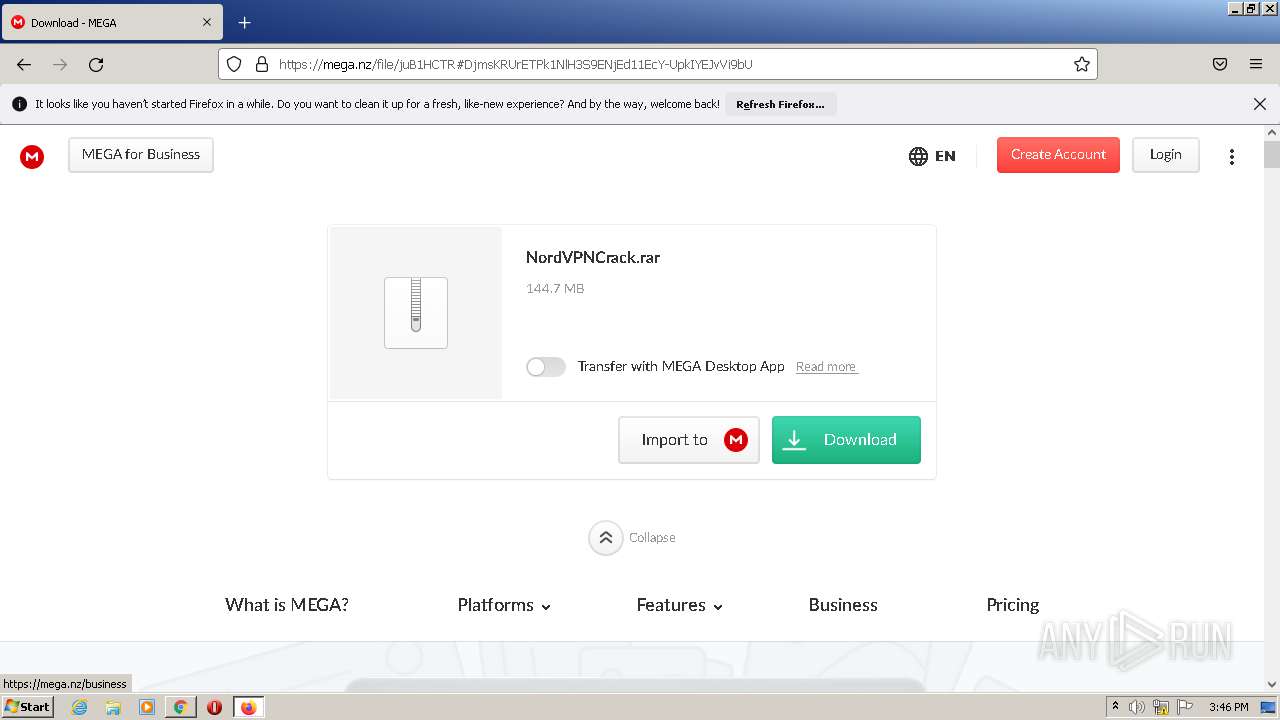Click the URL address bar field

coord(658,64)
